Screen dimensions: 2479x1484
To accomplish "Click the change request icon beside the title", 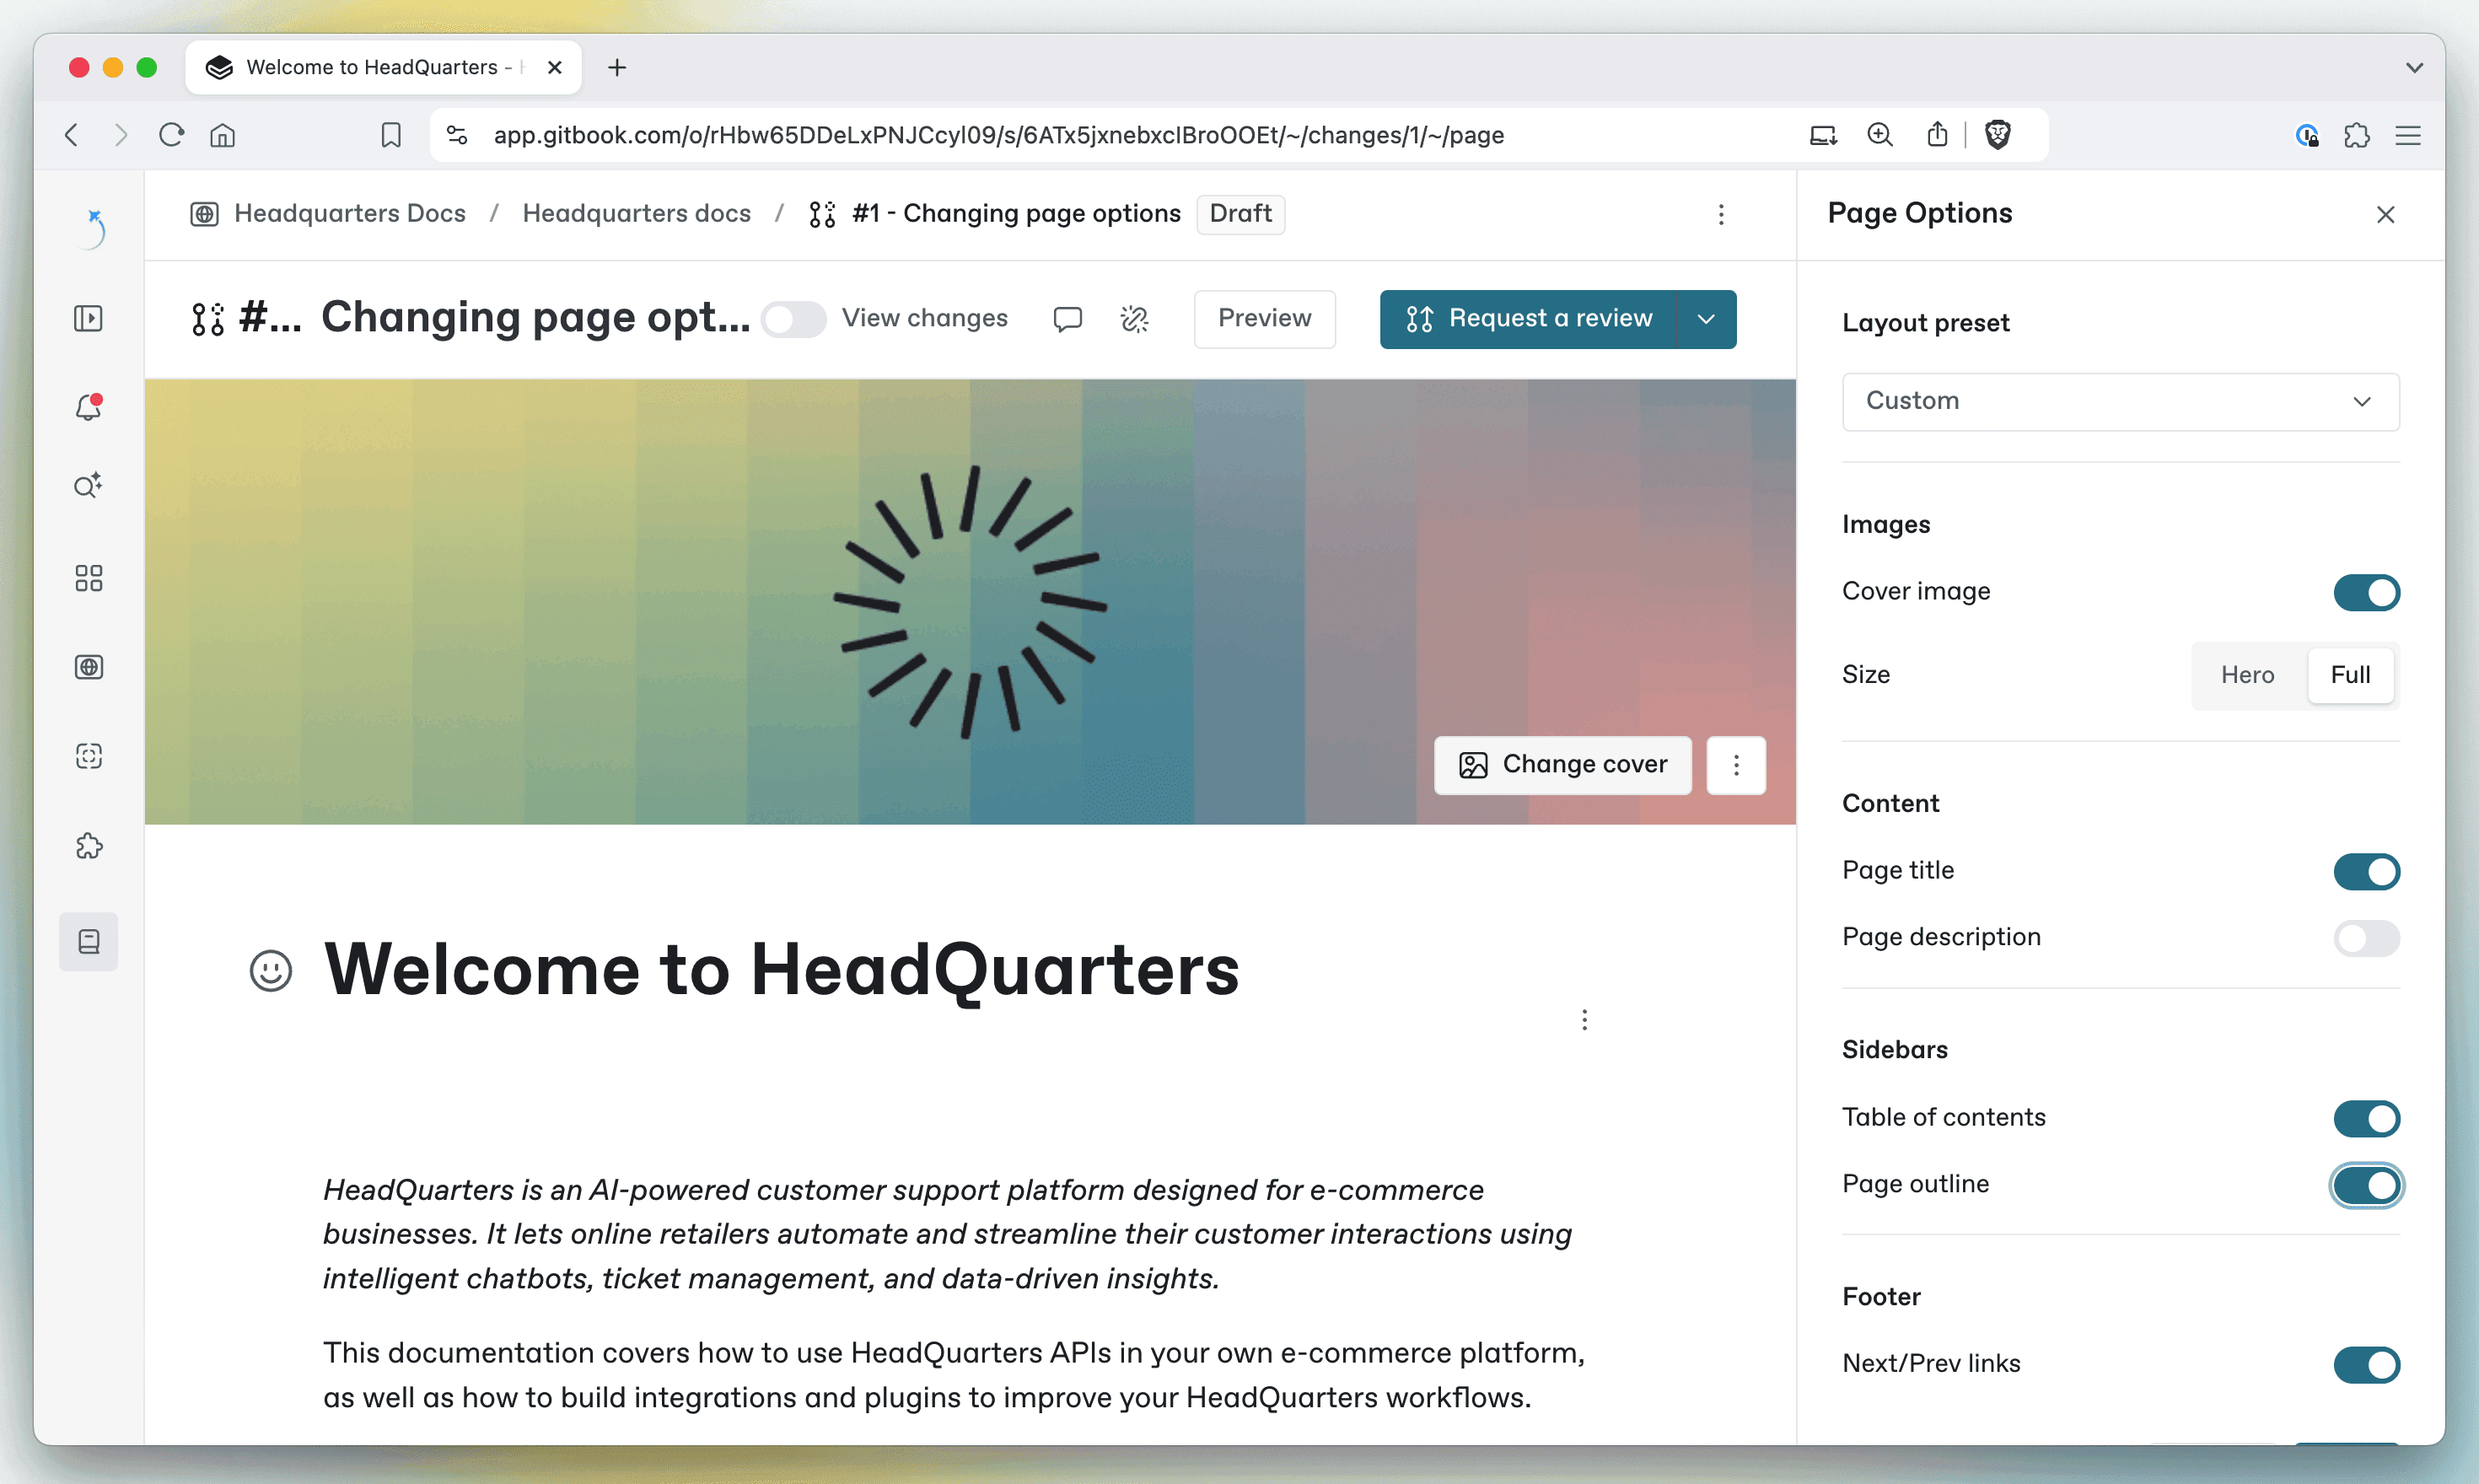I will 208,319.
